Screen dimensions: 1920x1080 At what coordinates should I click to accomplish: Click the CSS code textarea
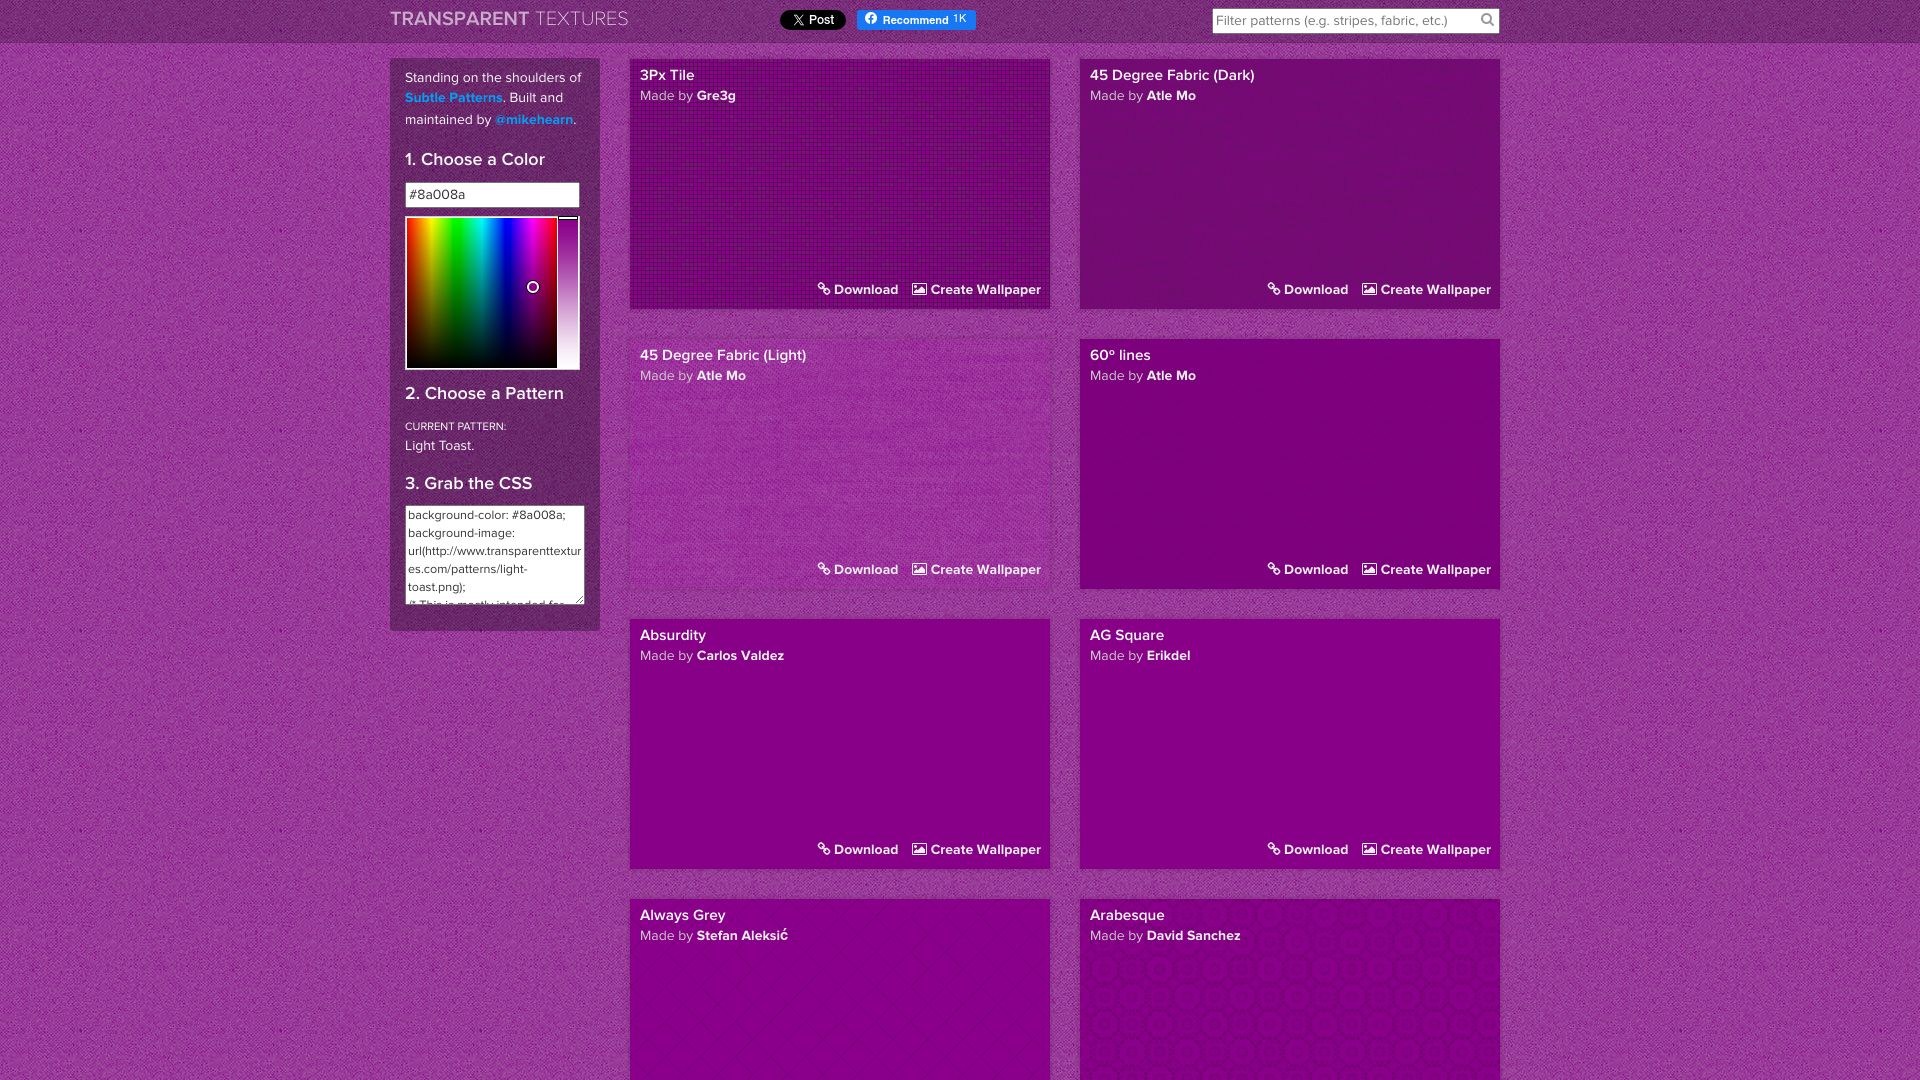point(495,555)
